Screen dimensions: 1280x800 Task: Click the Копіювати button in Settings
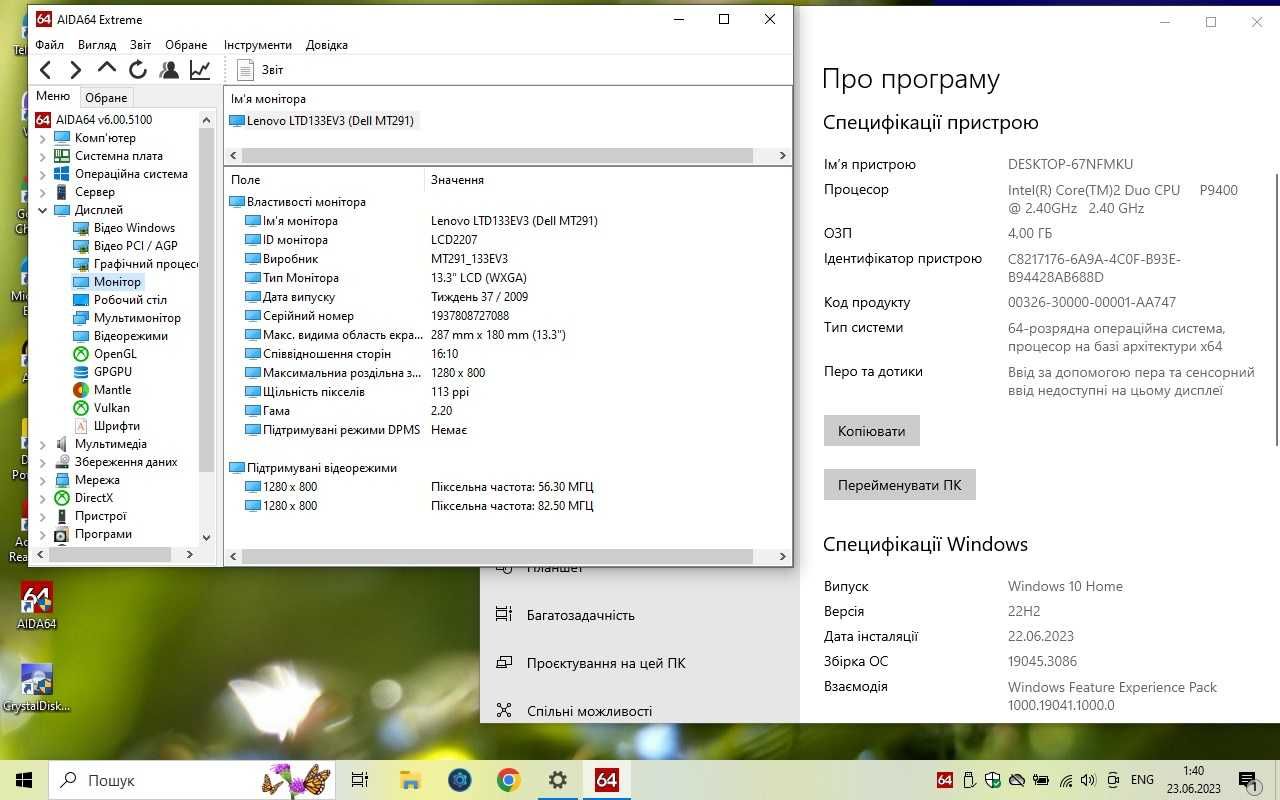click(871, 431)
